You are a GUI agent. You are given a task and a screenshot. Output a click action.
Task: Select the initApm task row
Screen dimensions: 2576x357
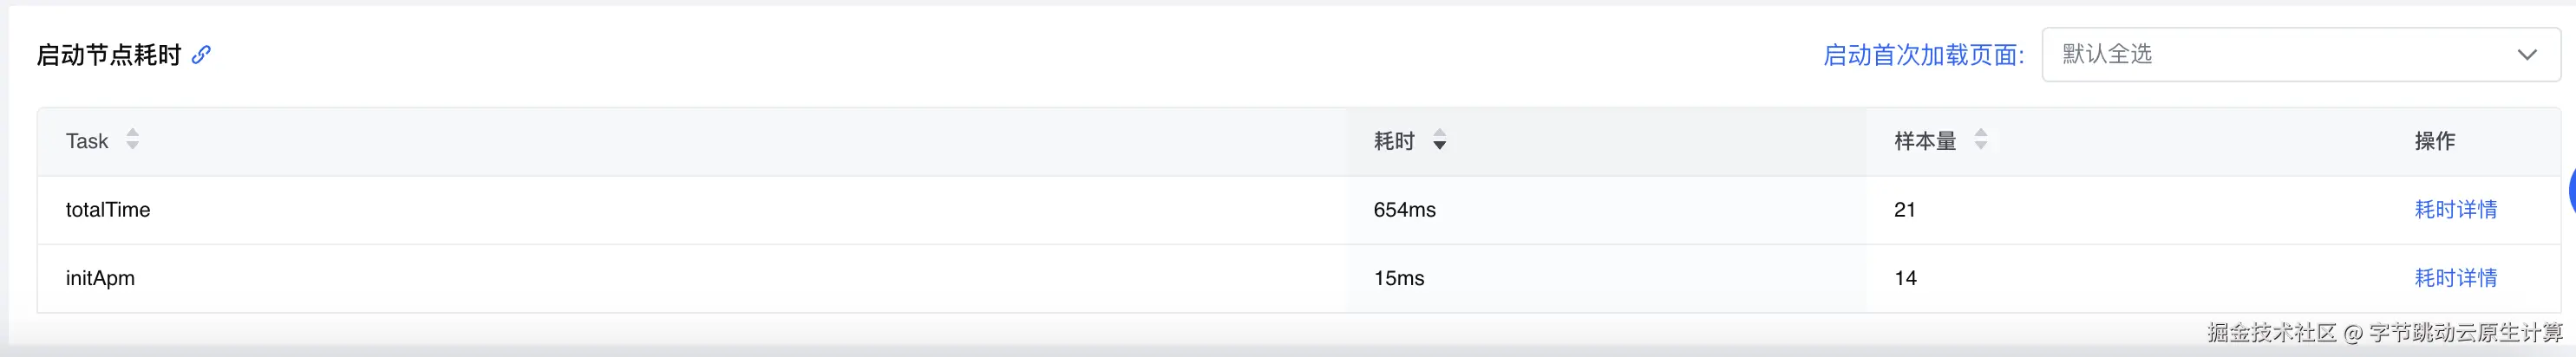pos(100,278)
